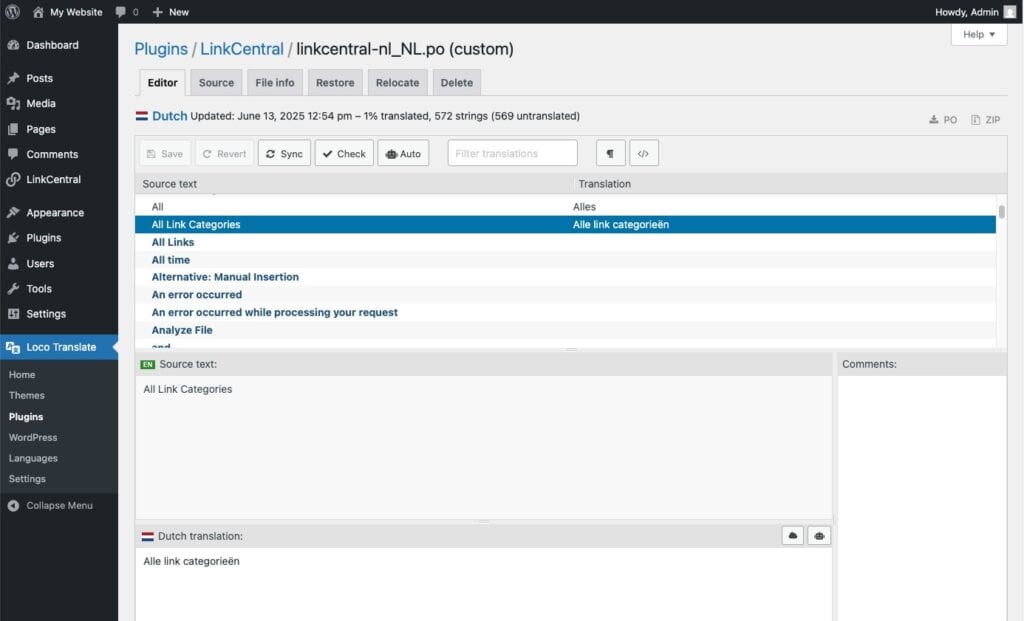Select the 'Analyze File' string
The height and width of the screenshot is (621, 1024).
[x=566, y=330]
